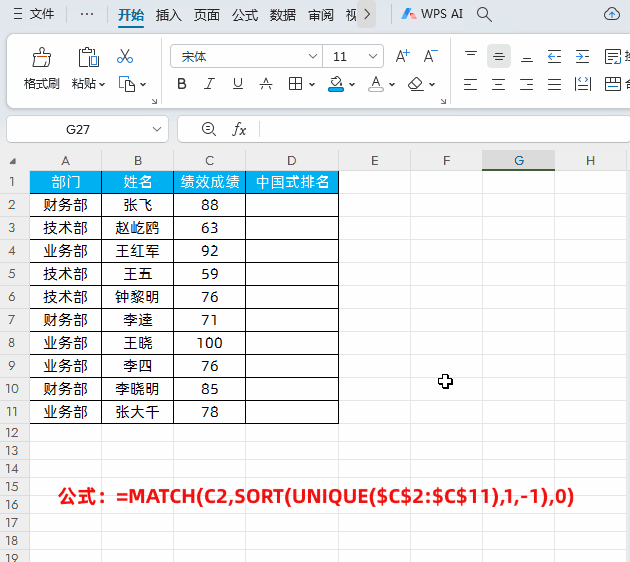Image resolution: width=630 pixels, height=562 pixels.
Task: Select the 中国式排名 header cell
Action: click(292, 182)
